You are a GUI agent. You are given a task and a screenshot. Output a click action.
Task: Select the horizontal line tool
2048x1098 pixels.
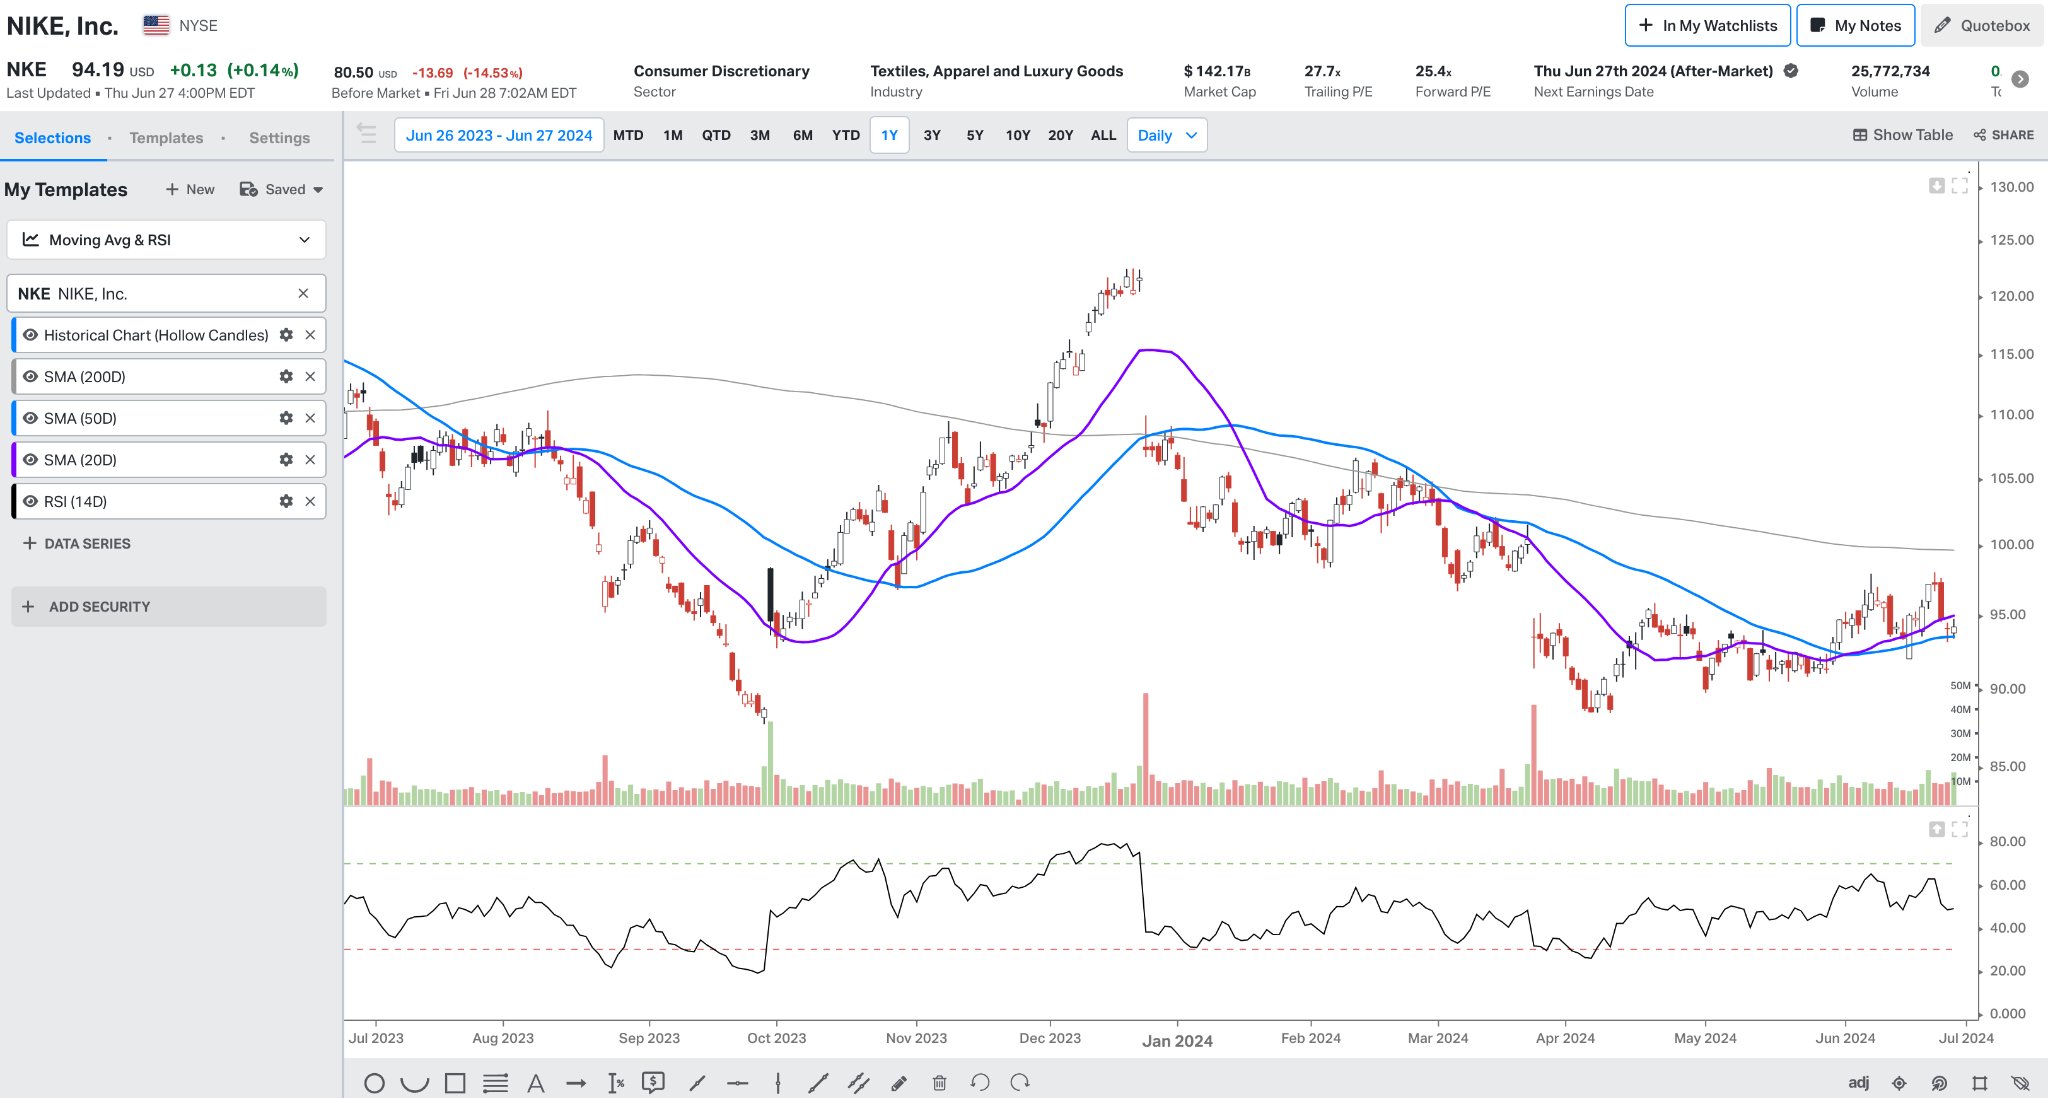(737, 1083)
